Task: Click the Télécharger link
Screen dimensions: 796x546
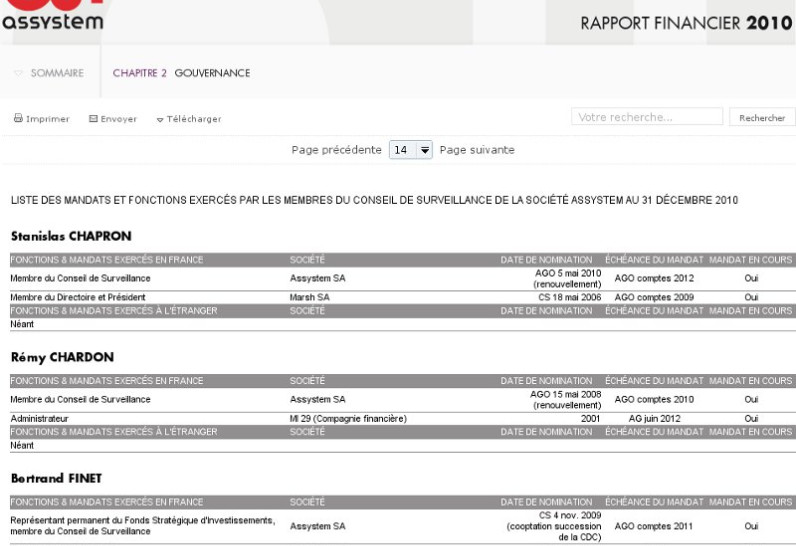Action: click(194, 119)
